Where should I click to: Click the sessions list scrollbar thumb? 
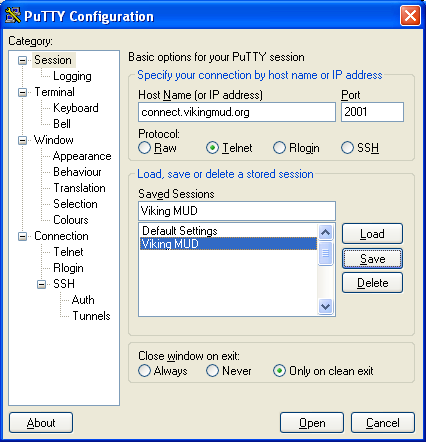[x=325, y=253]
